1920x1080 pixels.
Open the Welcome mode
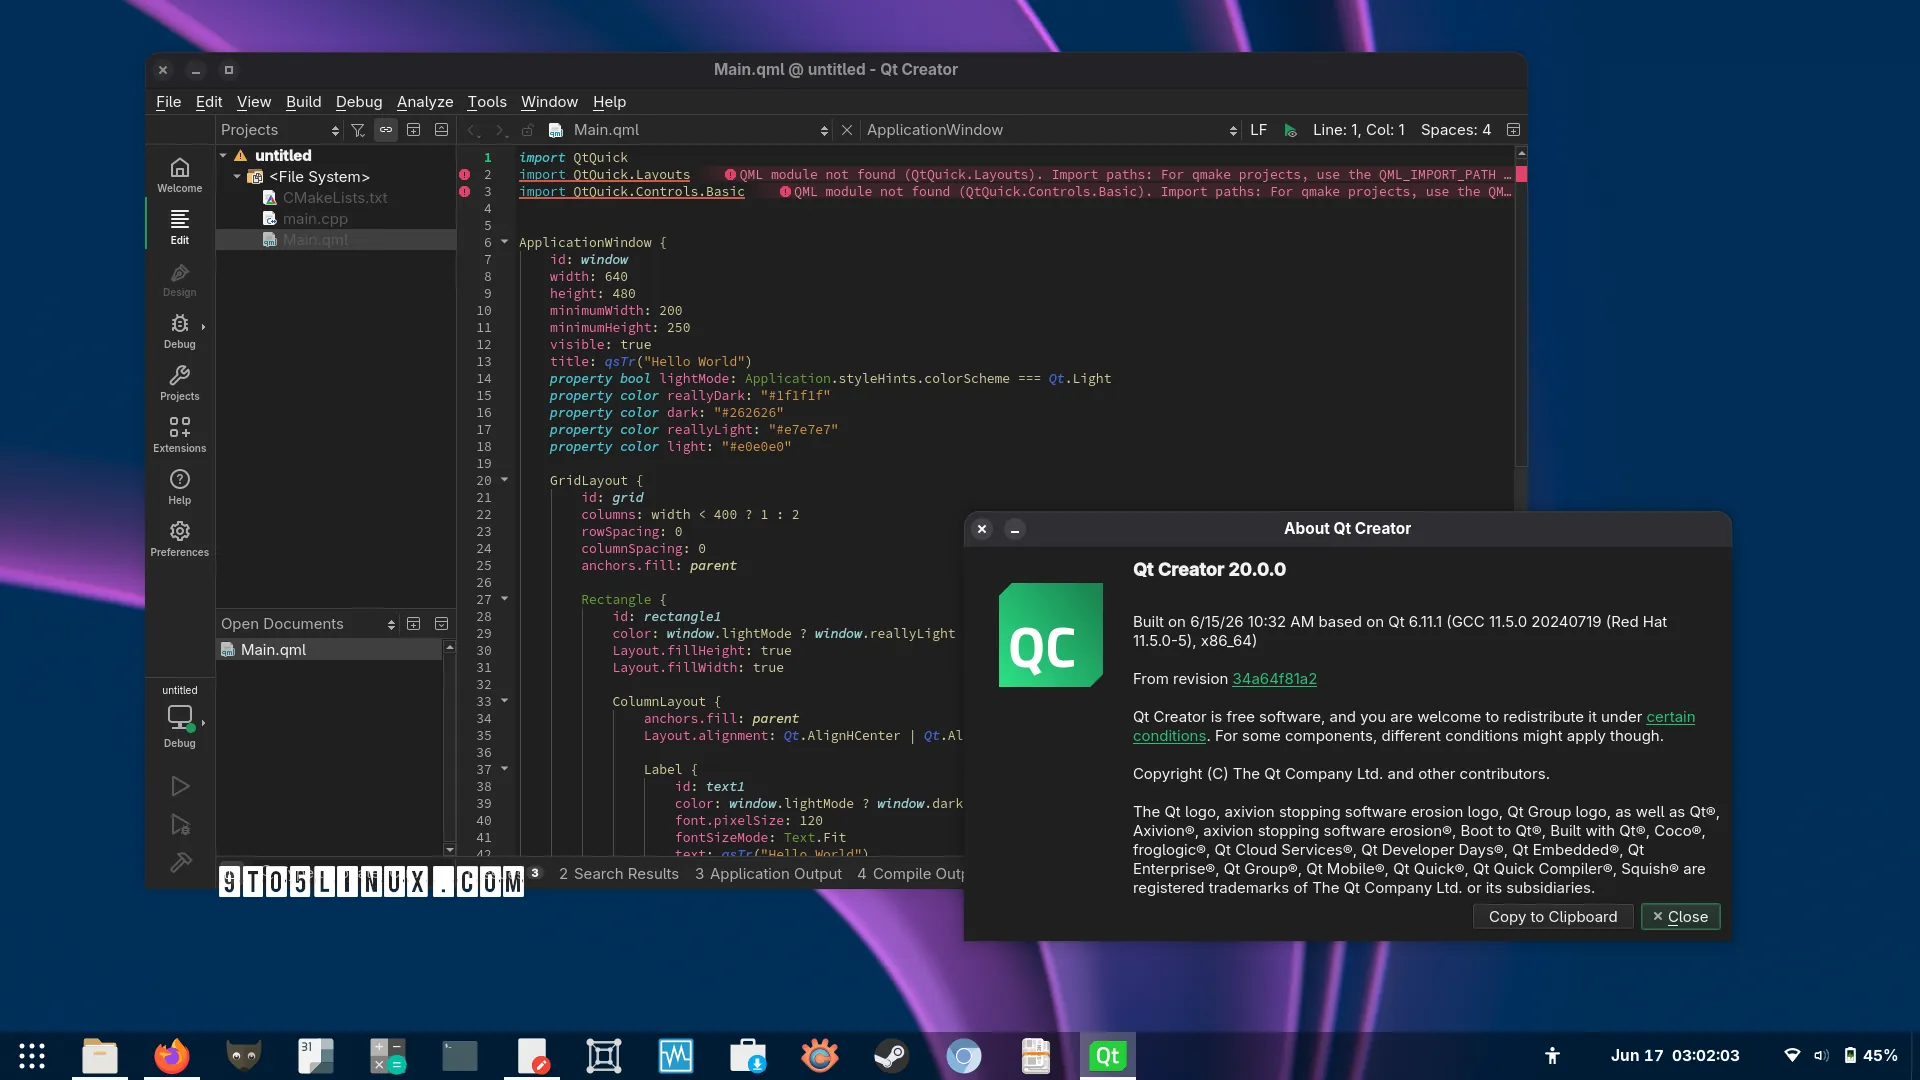pyautogui.click(x=179, y=175)
